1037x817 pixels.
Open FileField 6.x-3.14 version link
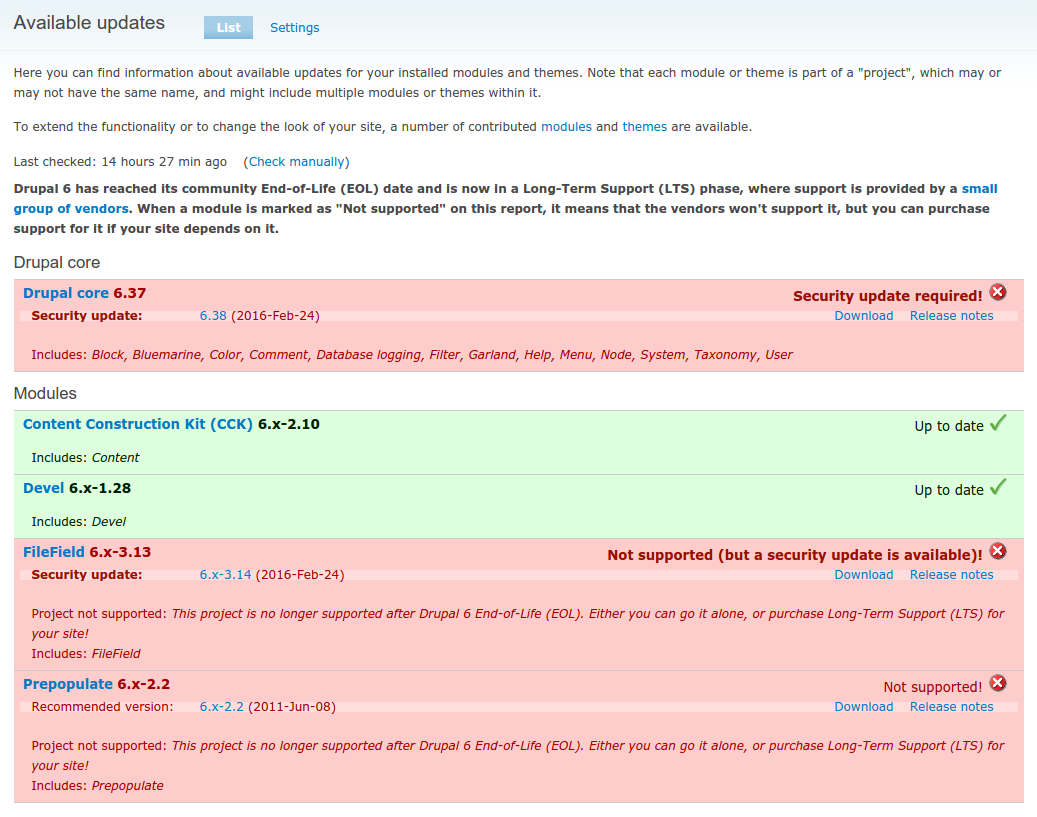point(226,575)
